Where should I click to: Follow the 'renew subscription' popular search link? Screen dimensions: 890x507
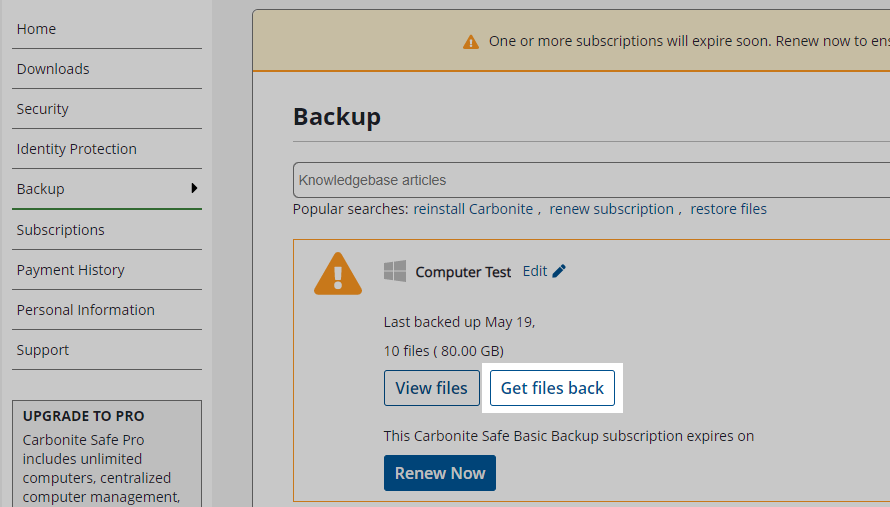coord(611,209)
